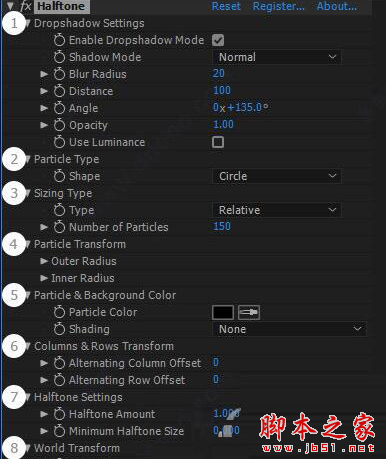Expand the Outer Radius group

44,261
